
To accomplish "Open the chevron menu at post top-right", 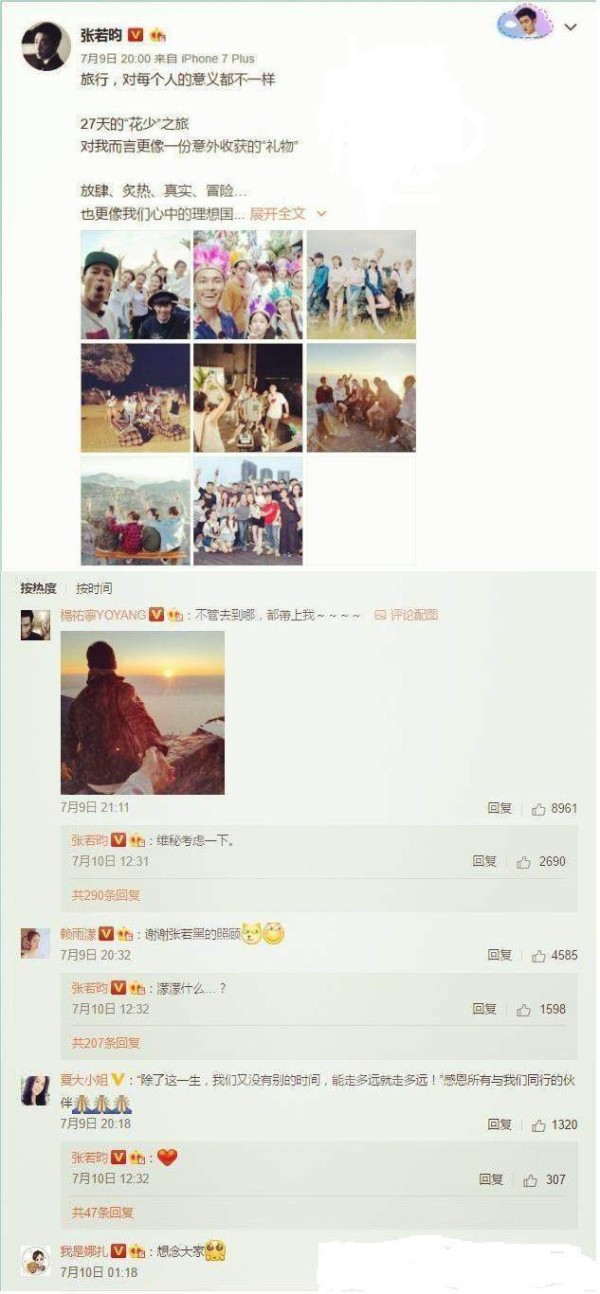I will [571, 27].
